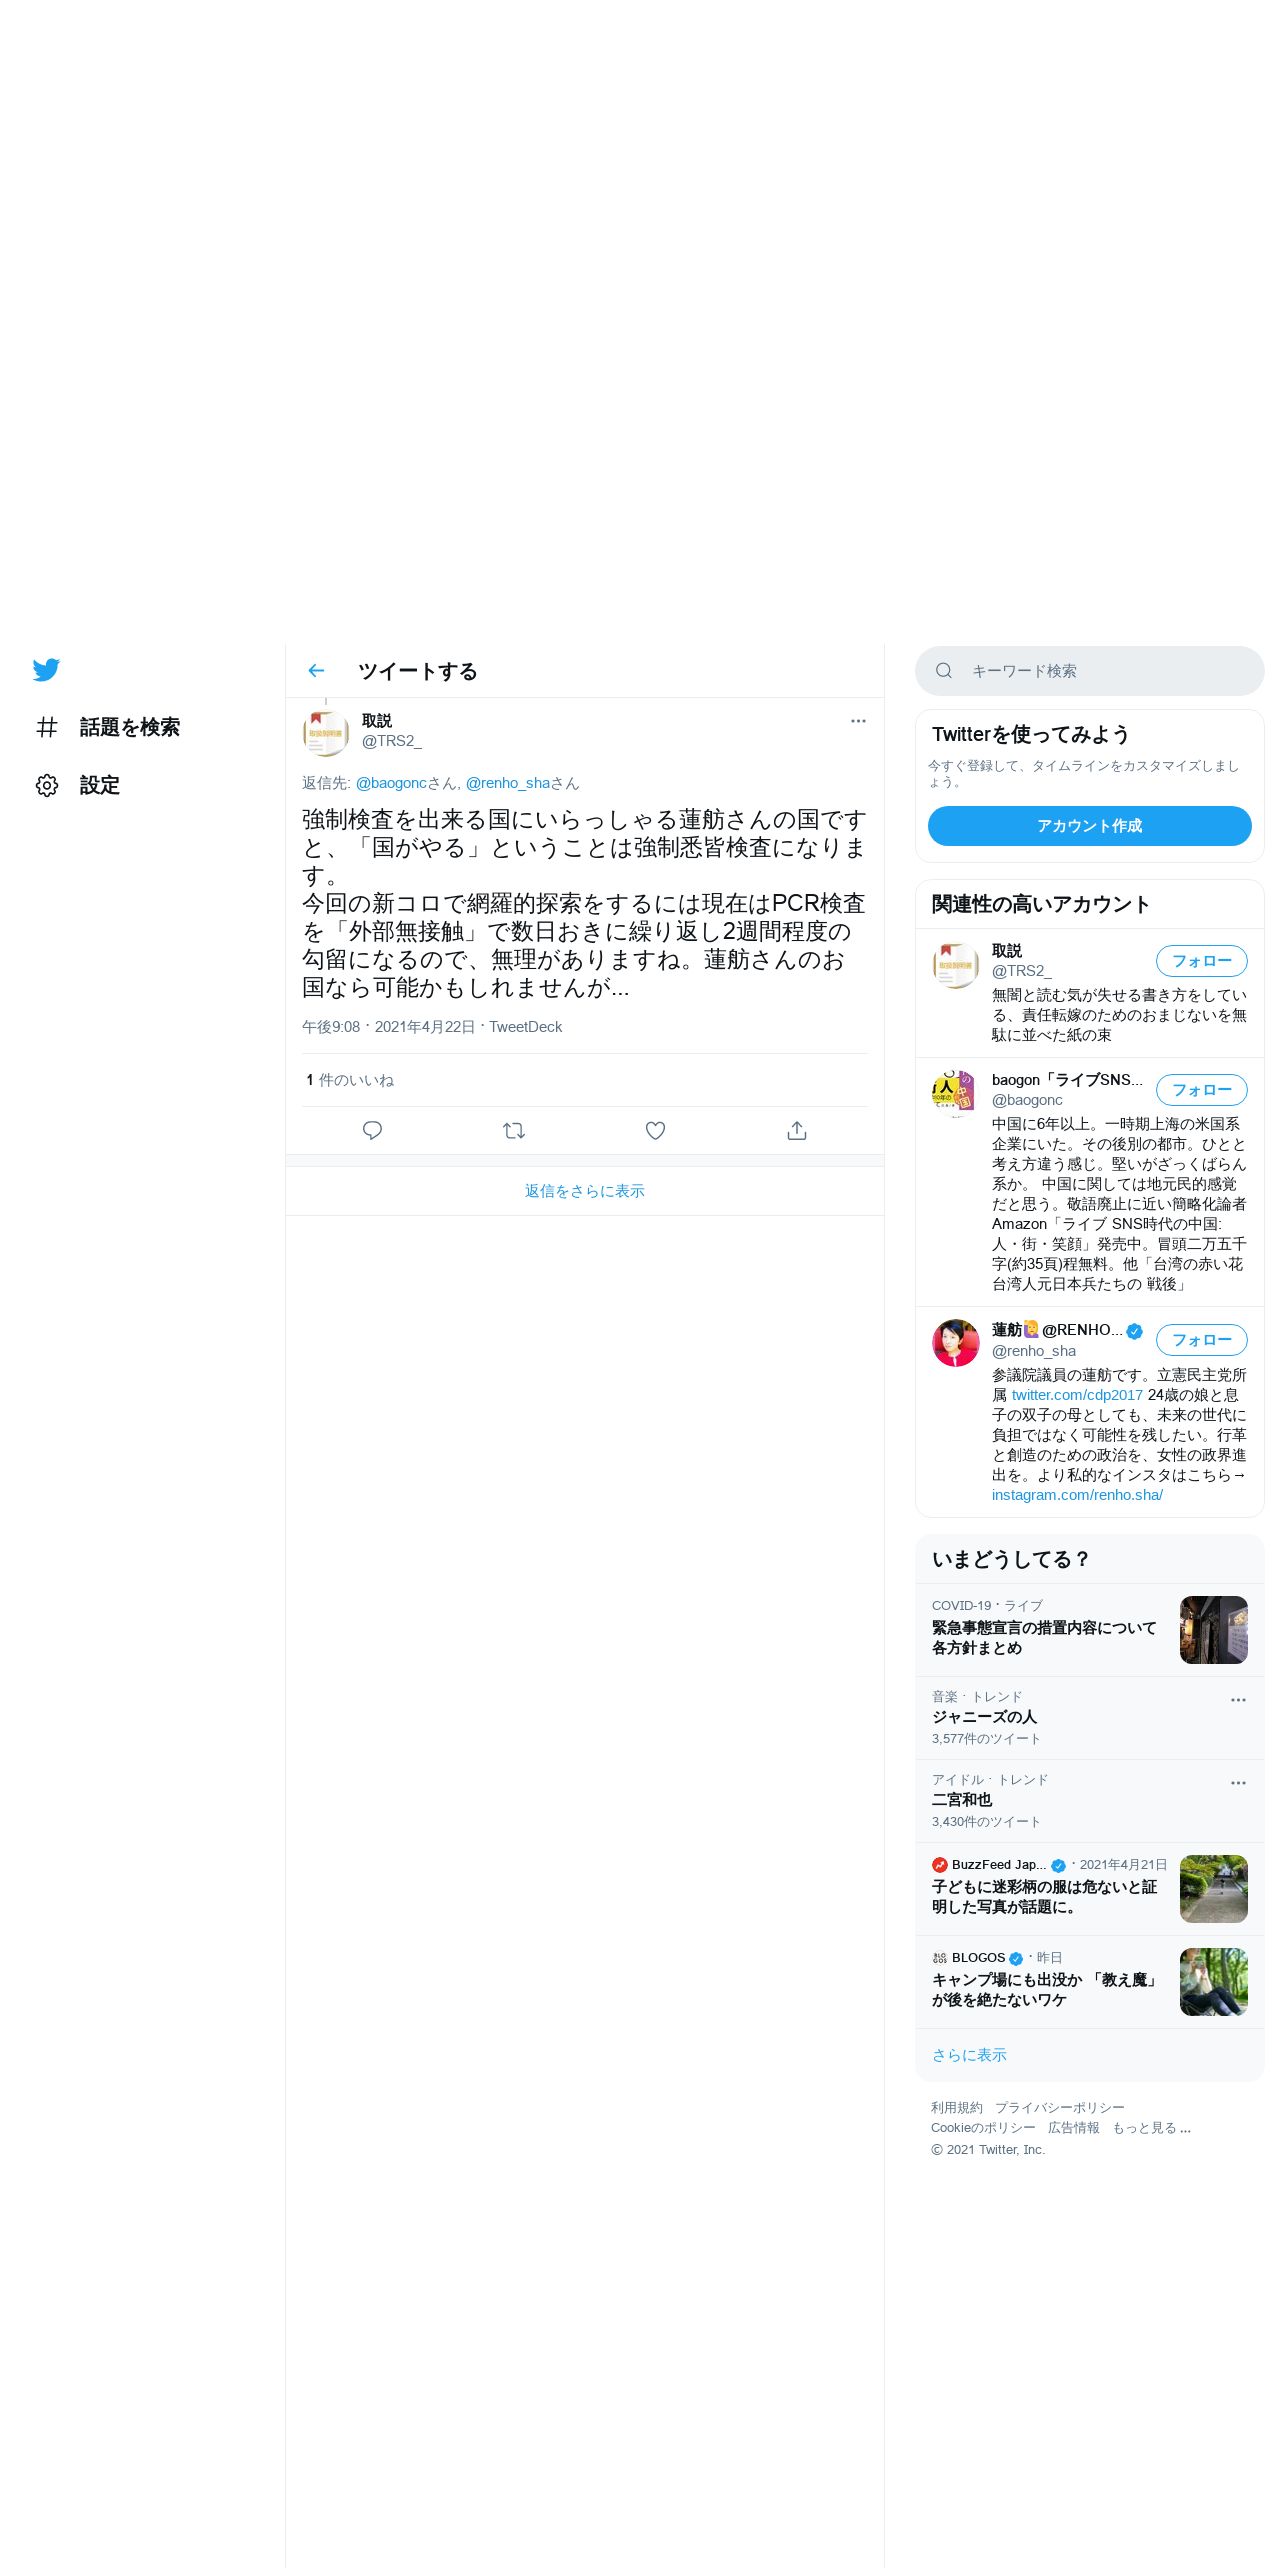Expand 返信をさらに表示 to show more replies
Image resolution: width=1284 pixels, height=2568 pixels.
(x=585, y=1191)
